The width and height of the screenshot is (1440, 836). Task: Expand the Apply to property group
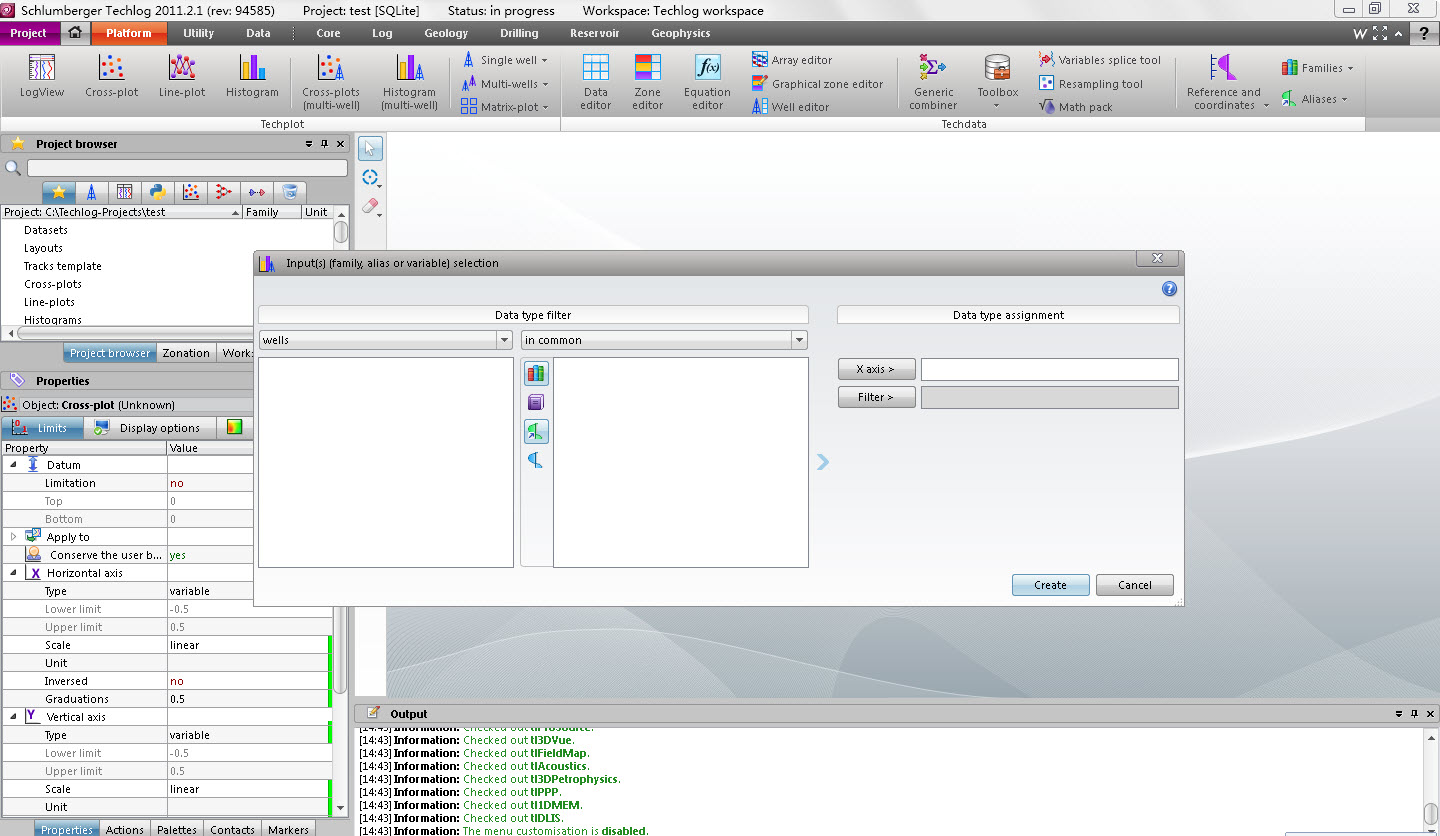point(14,537)
